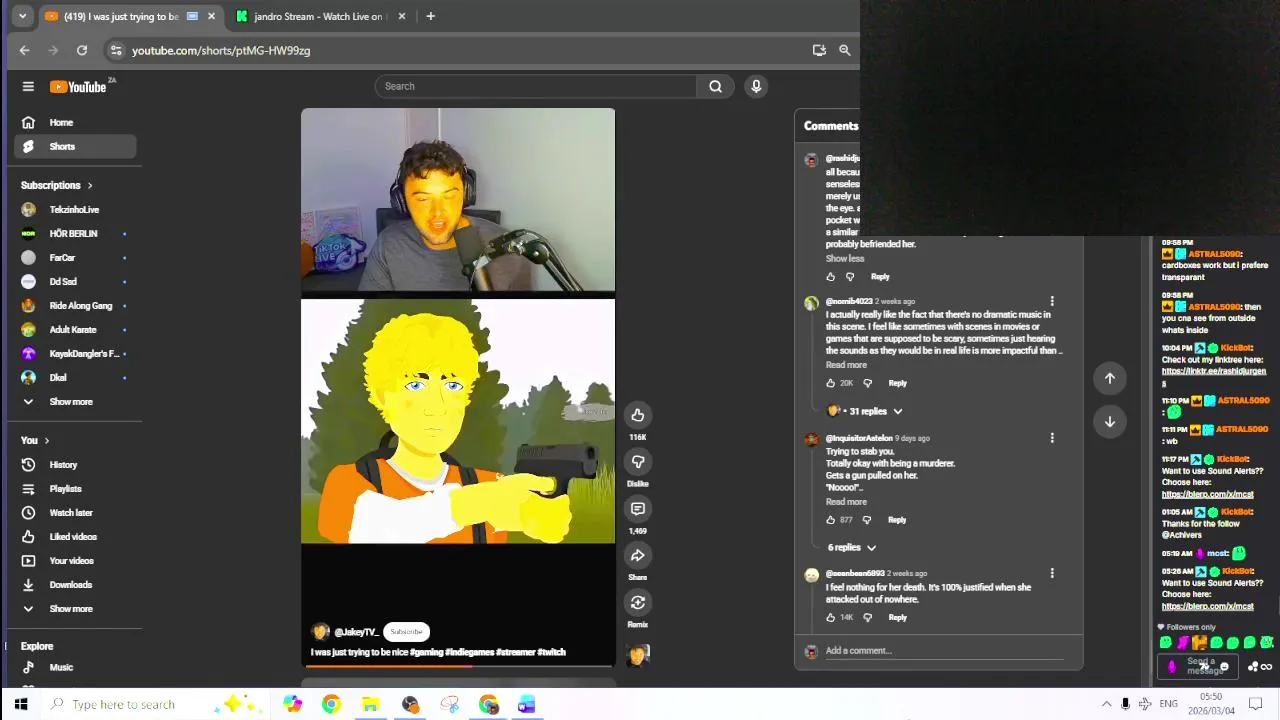The image size is (1280, 720).
Task: Click the browser address bar URL
Action: pyautogui.click(x=221, y=50)
